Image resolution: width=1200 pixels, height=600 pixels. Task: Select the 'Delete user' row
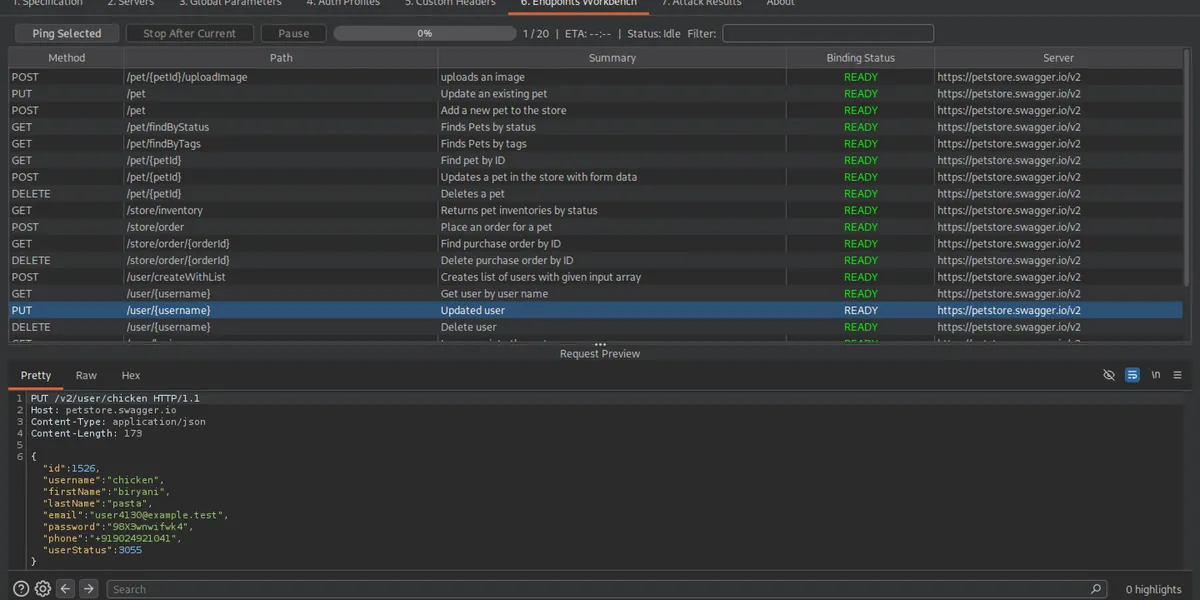[x=596, y=327]
